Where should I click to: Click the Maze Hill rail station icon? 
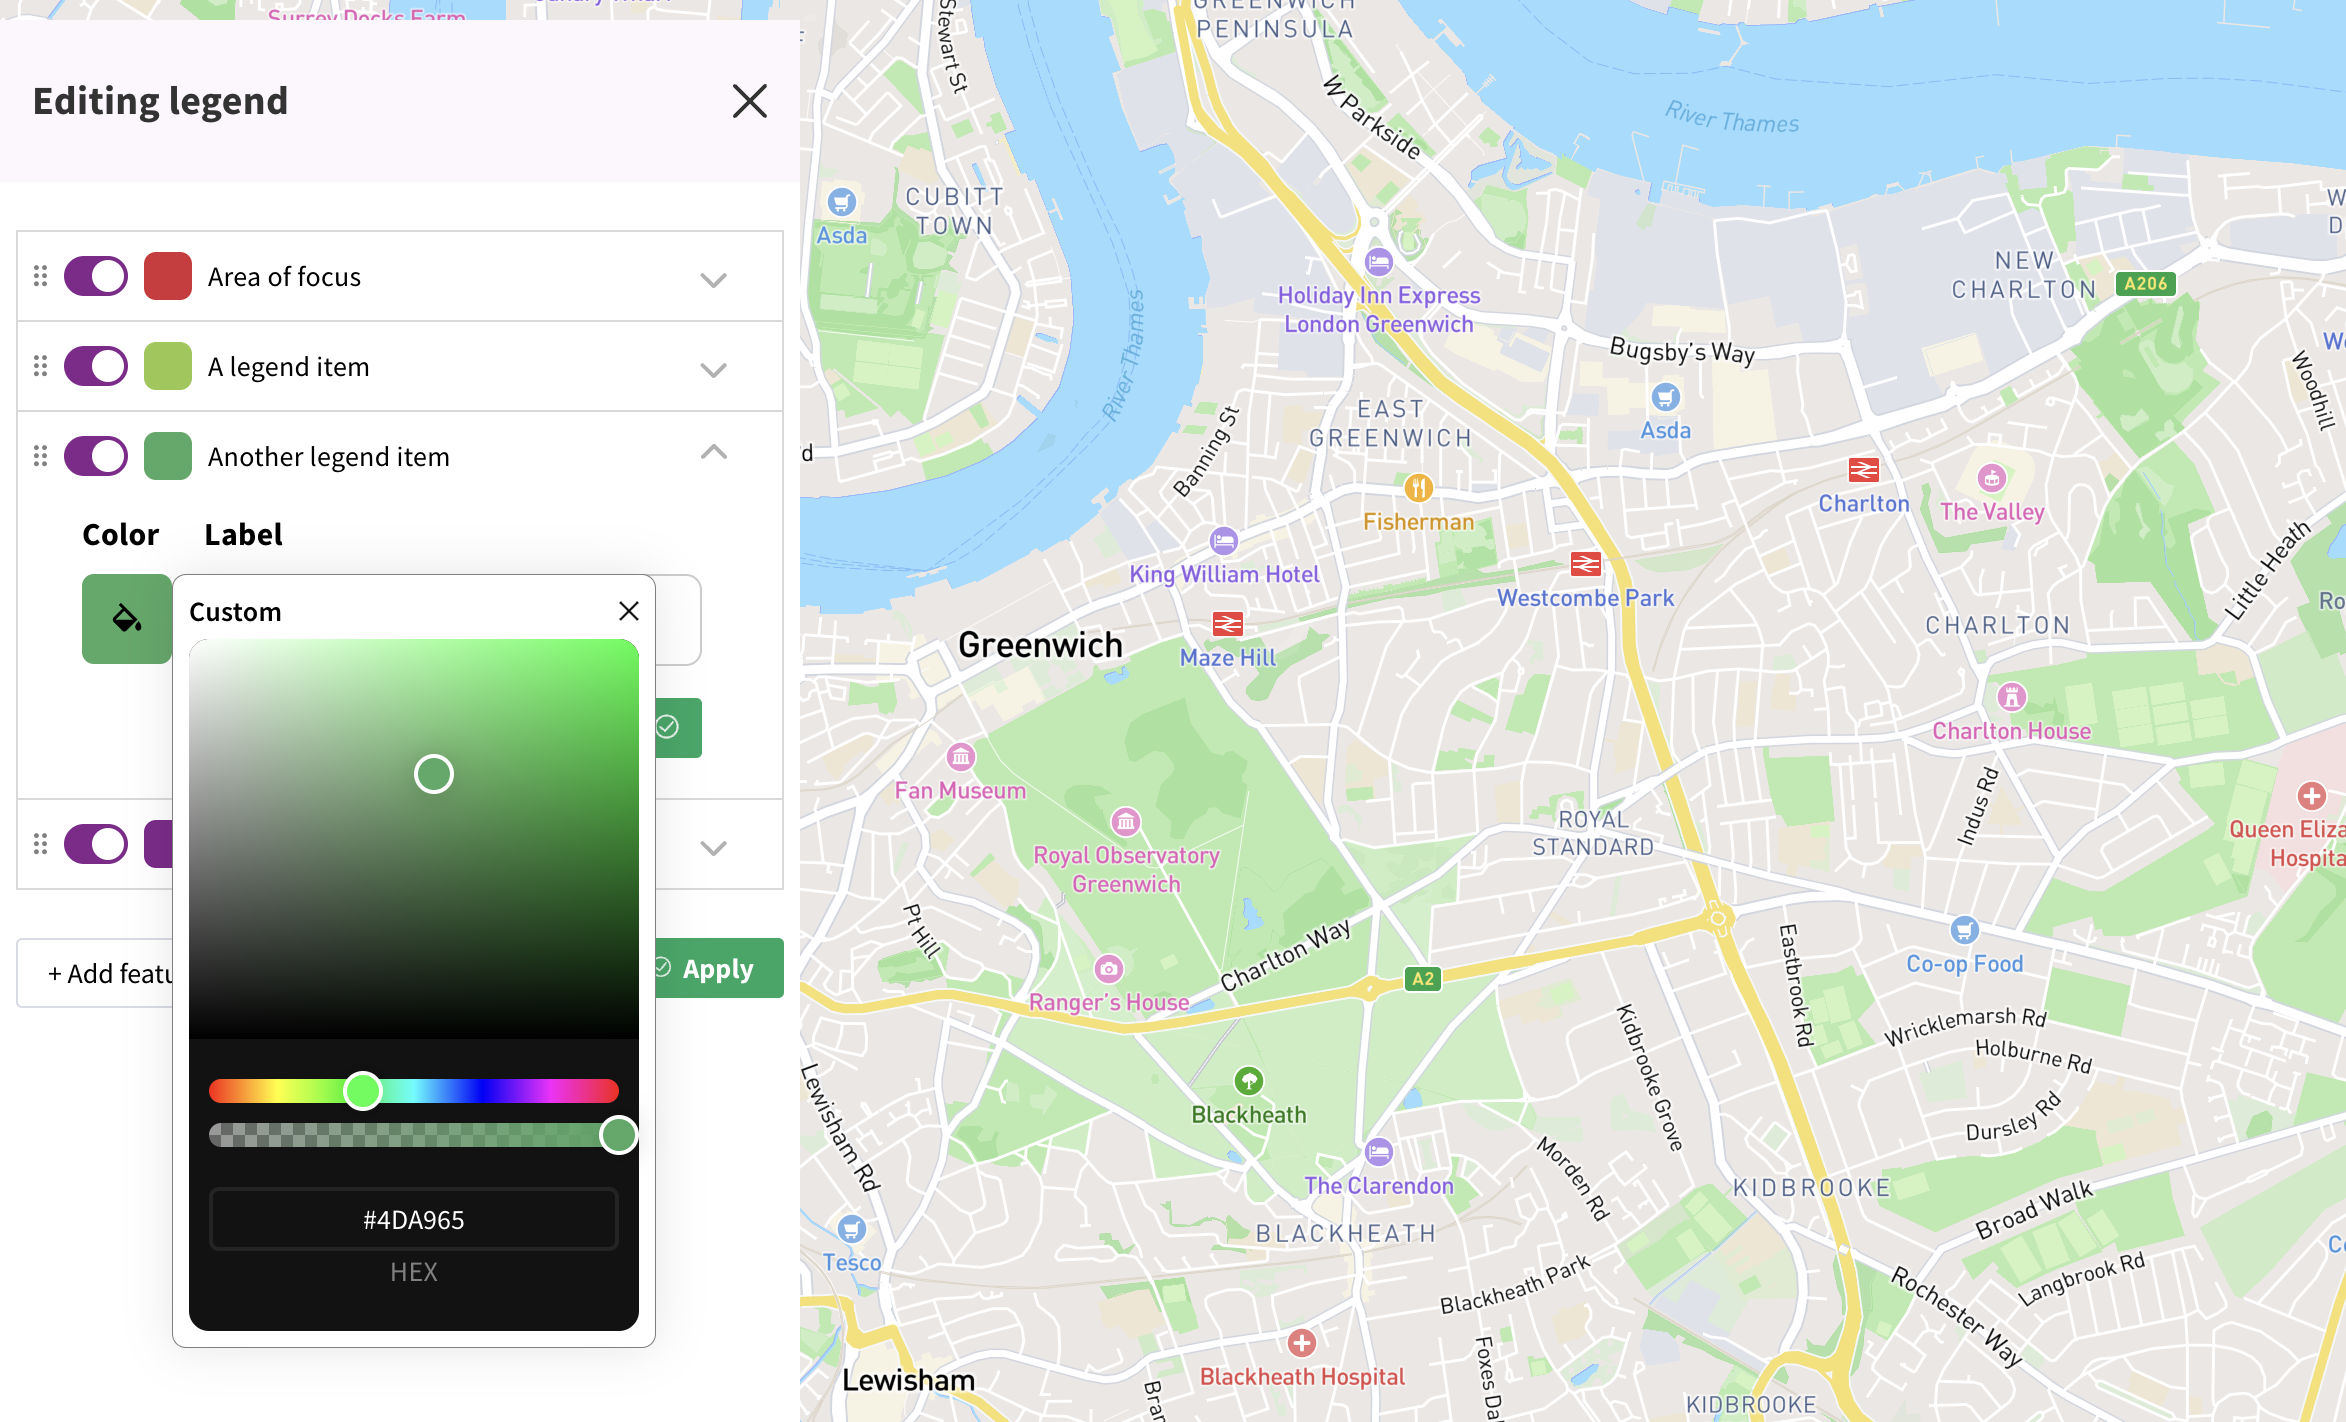1227,625
